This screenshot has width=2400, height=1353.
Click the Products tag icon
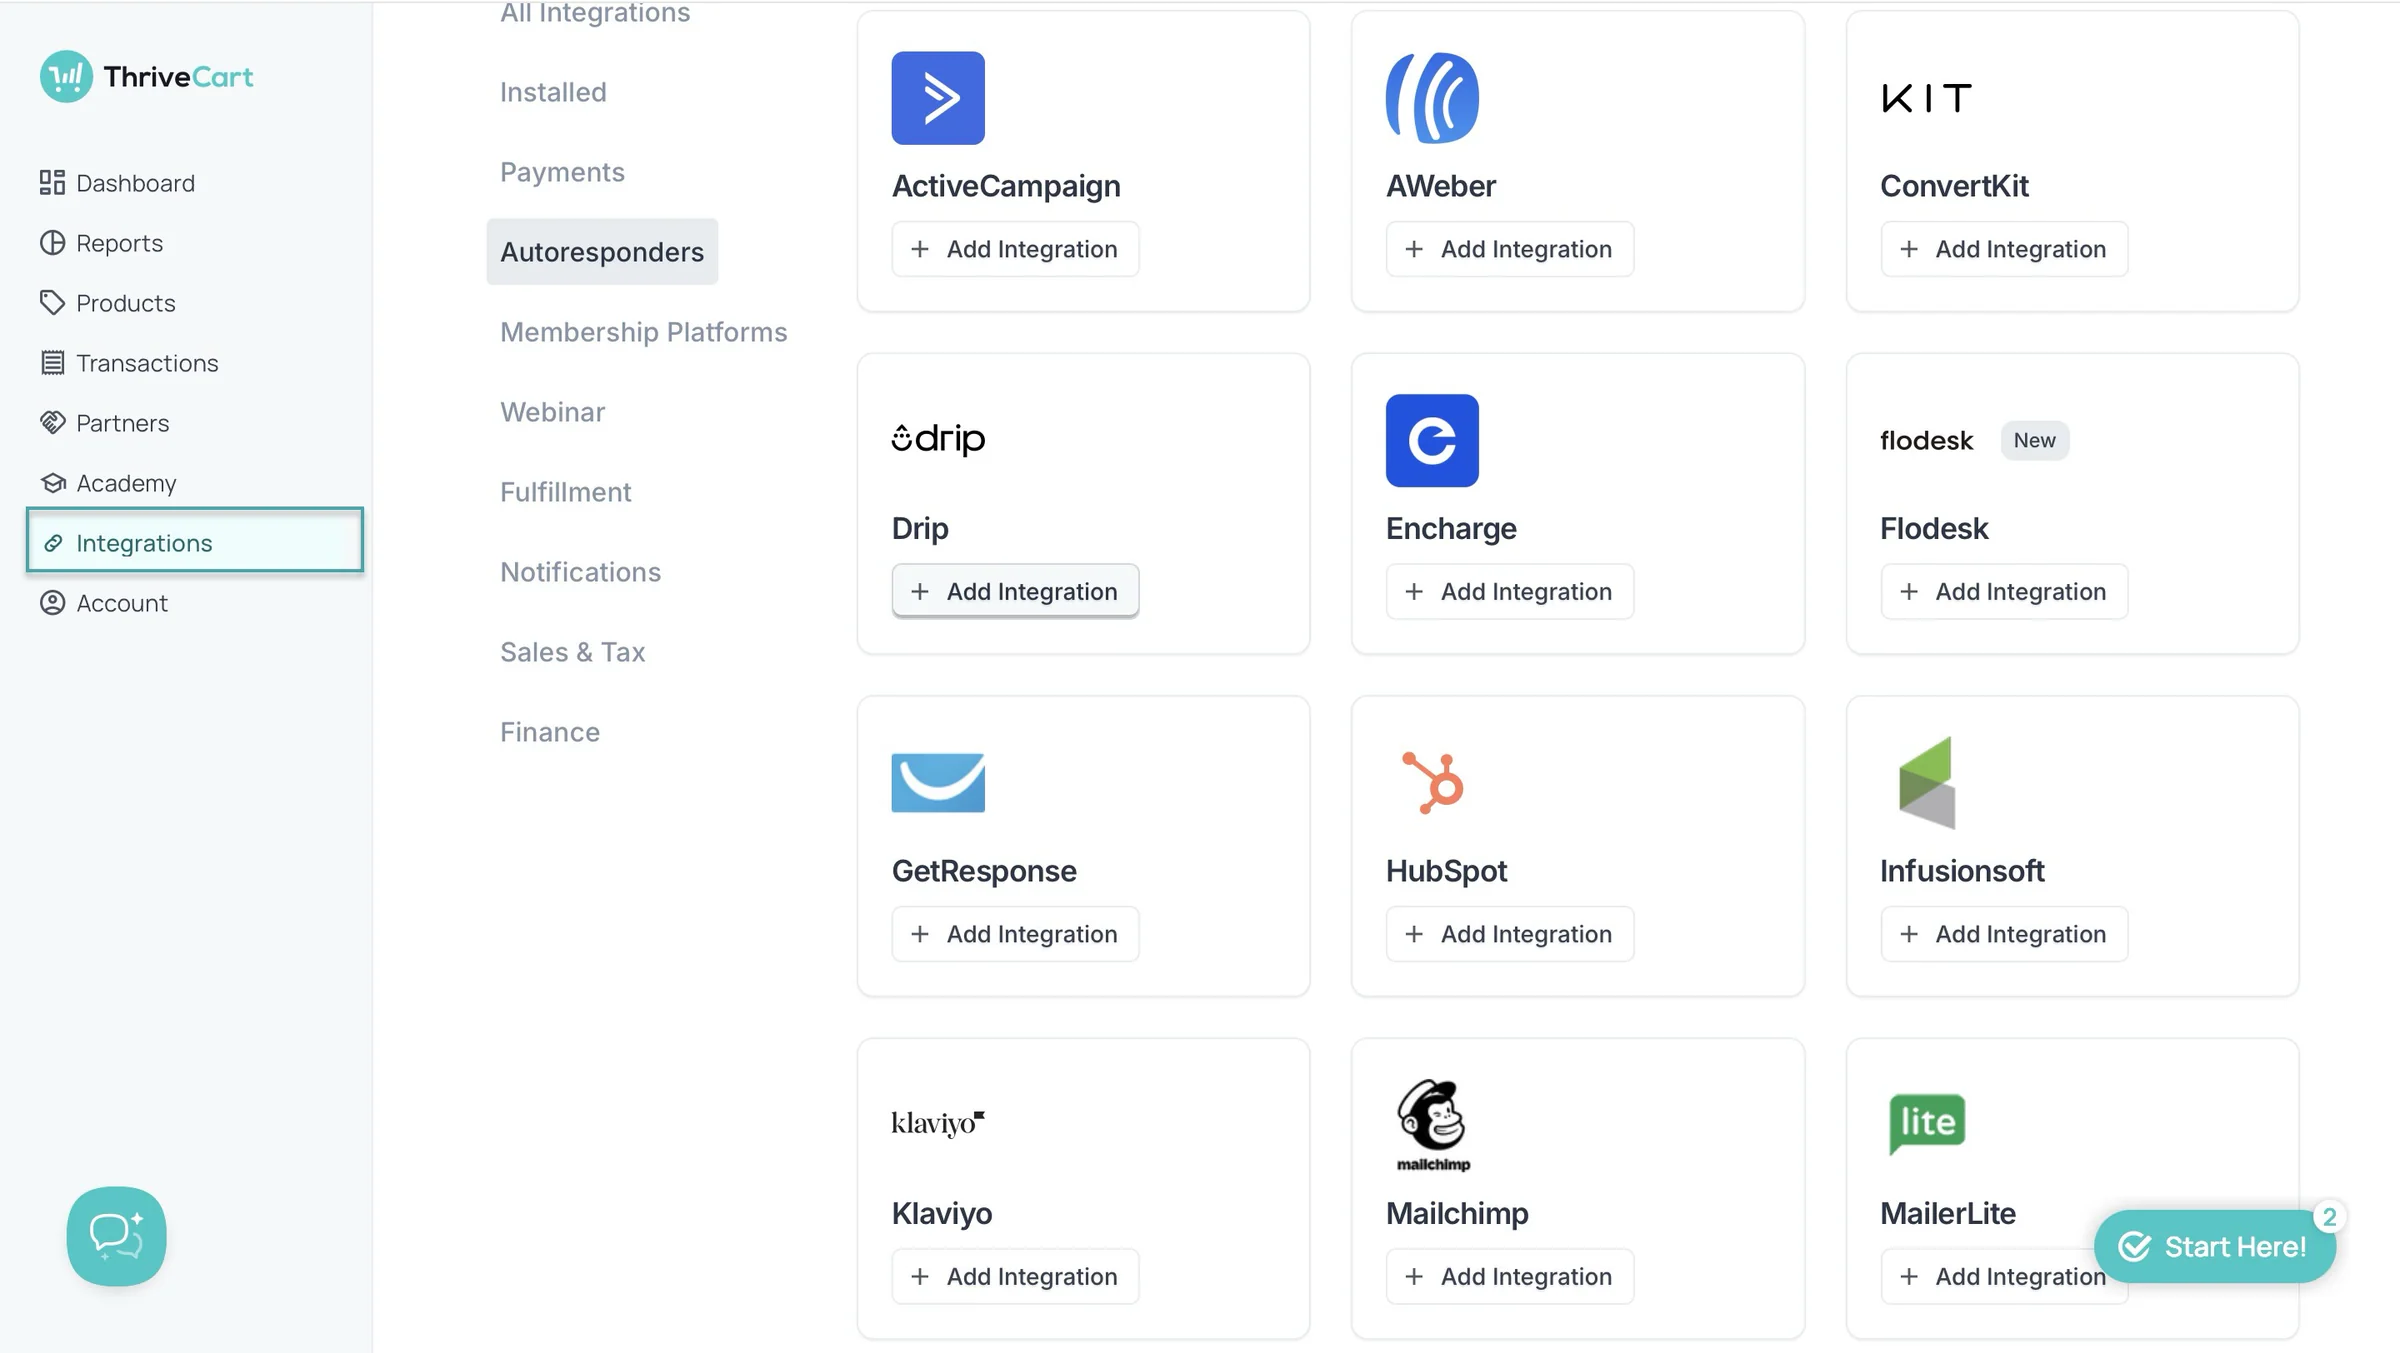[52, 303]
